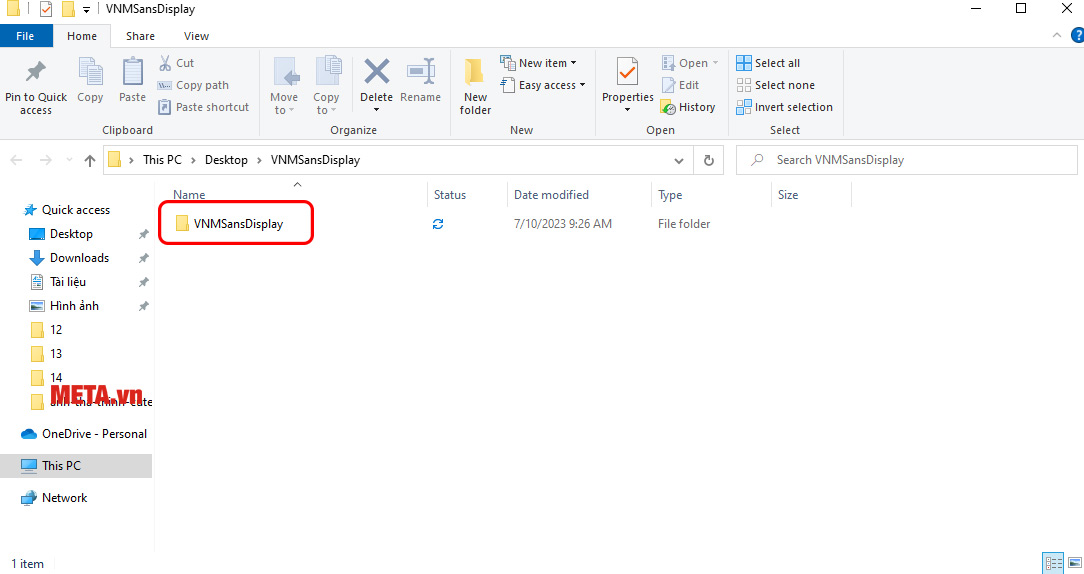Open Help via question mark icon
This screenshot has width=1084, height=574.
(1077, 35)
